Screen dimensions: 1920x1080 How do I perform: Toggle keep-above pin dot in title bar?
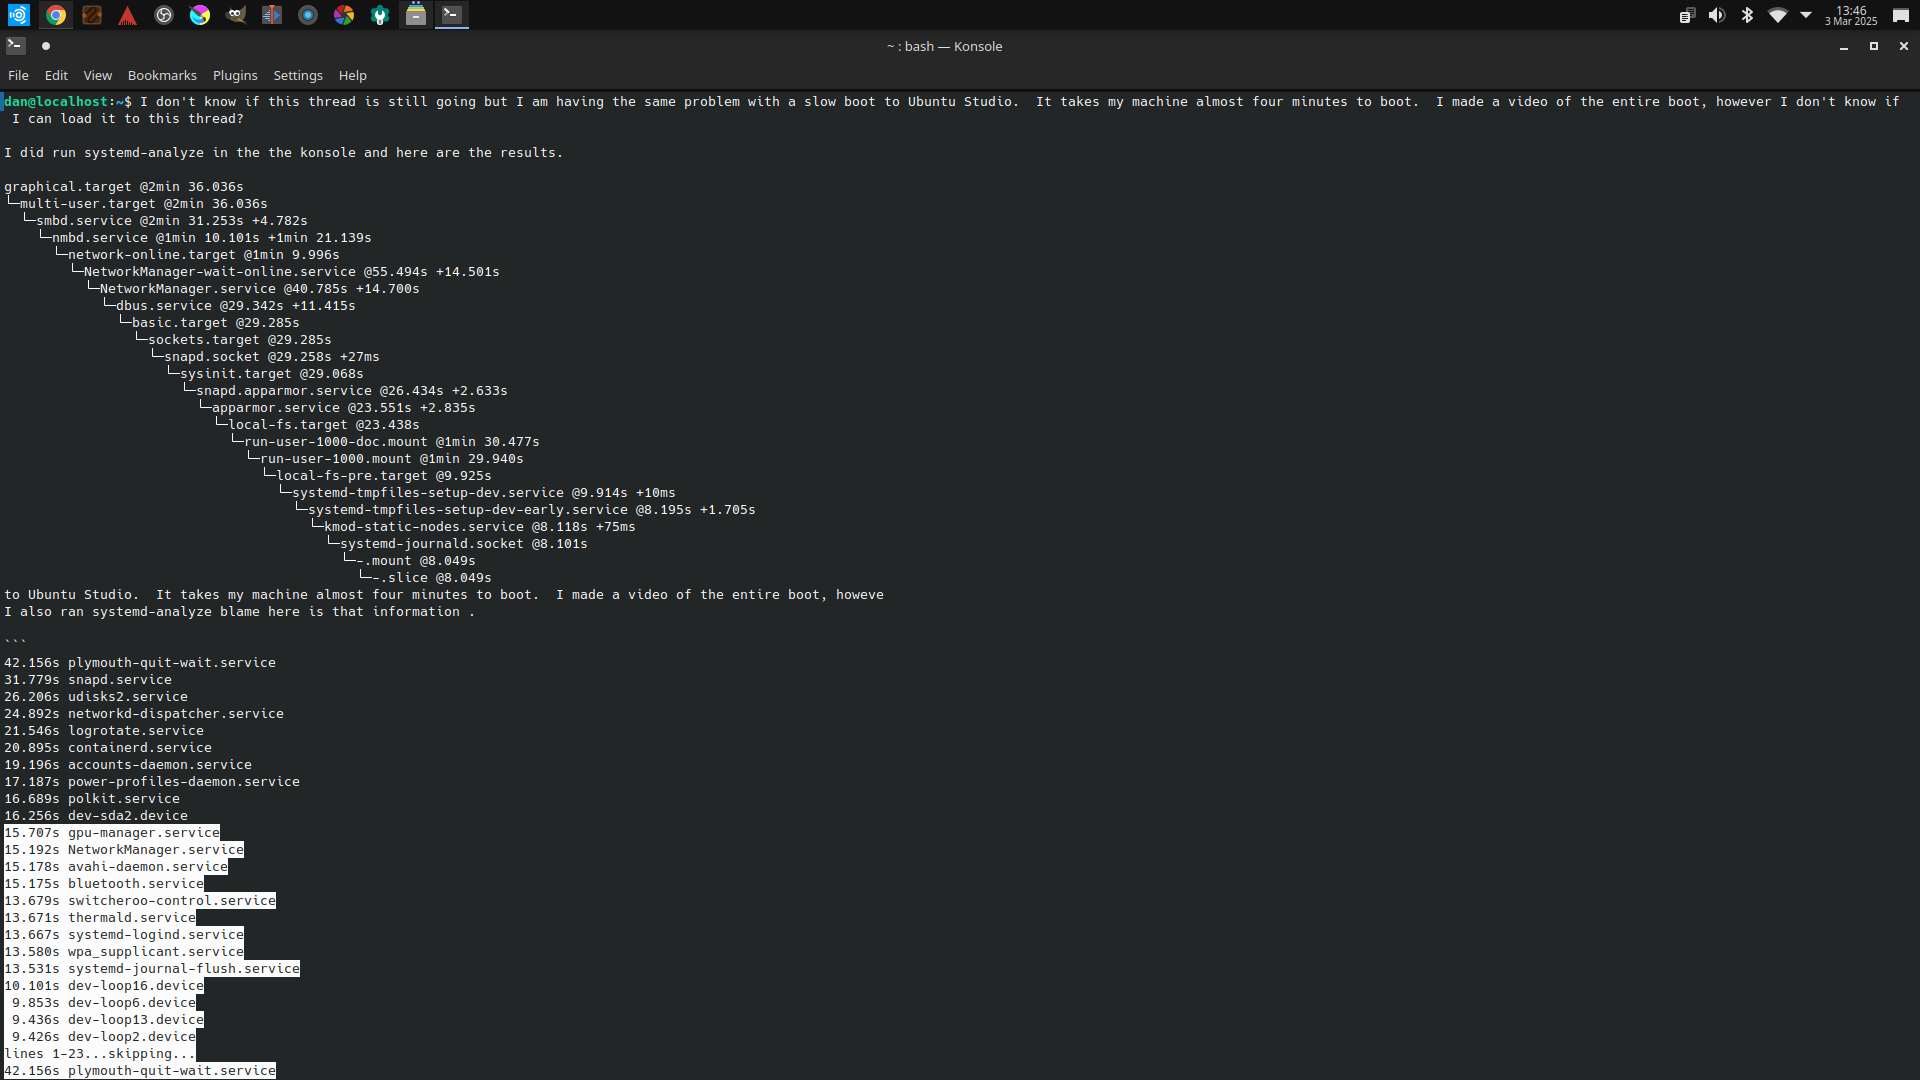pos(46,46)
